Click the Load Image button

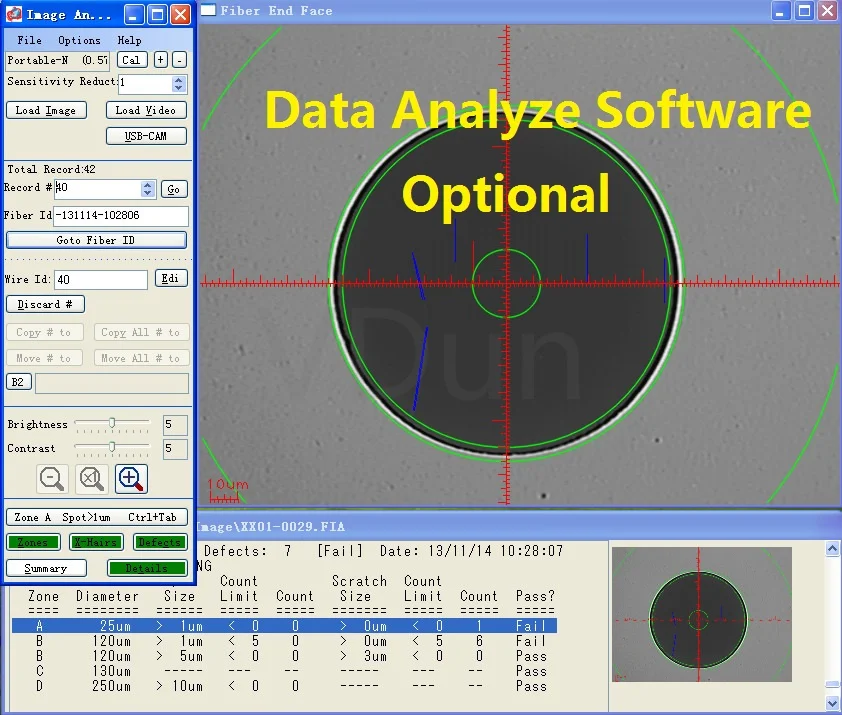pyautogui.click(x=46, y=110)
